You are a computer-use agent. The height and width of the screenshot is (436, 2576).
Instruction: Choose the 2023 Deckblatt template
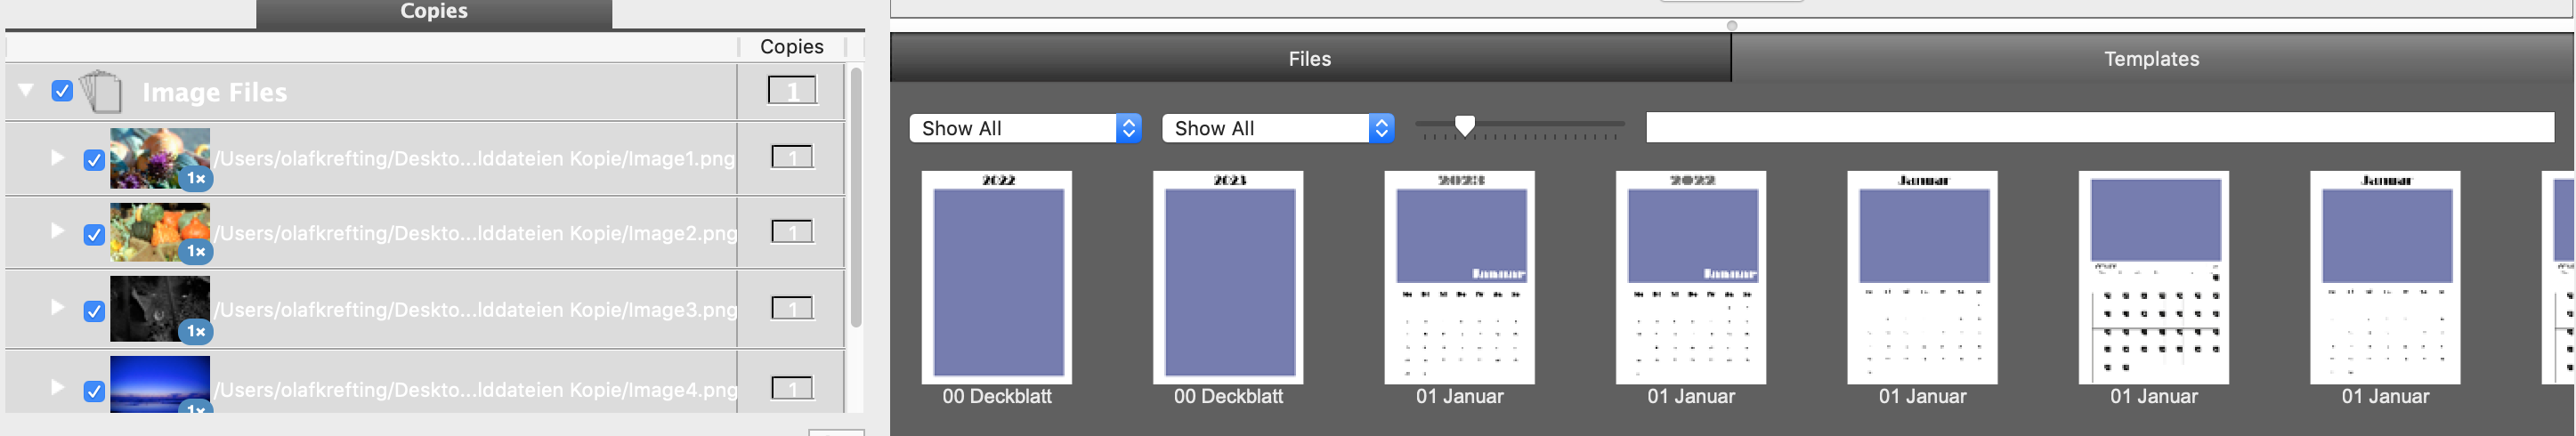point(1228,277)
